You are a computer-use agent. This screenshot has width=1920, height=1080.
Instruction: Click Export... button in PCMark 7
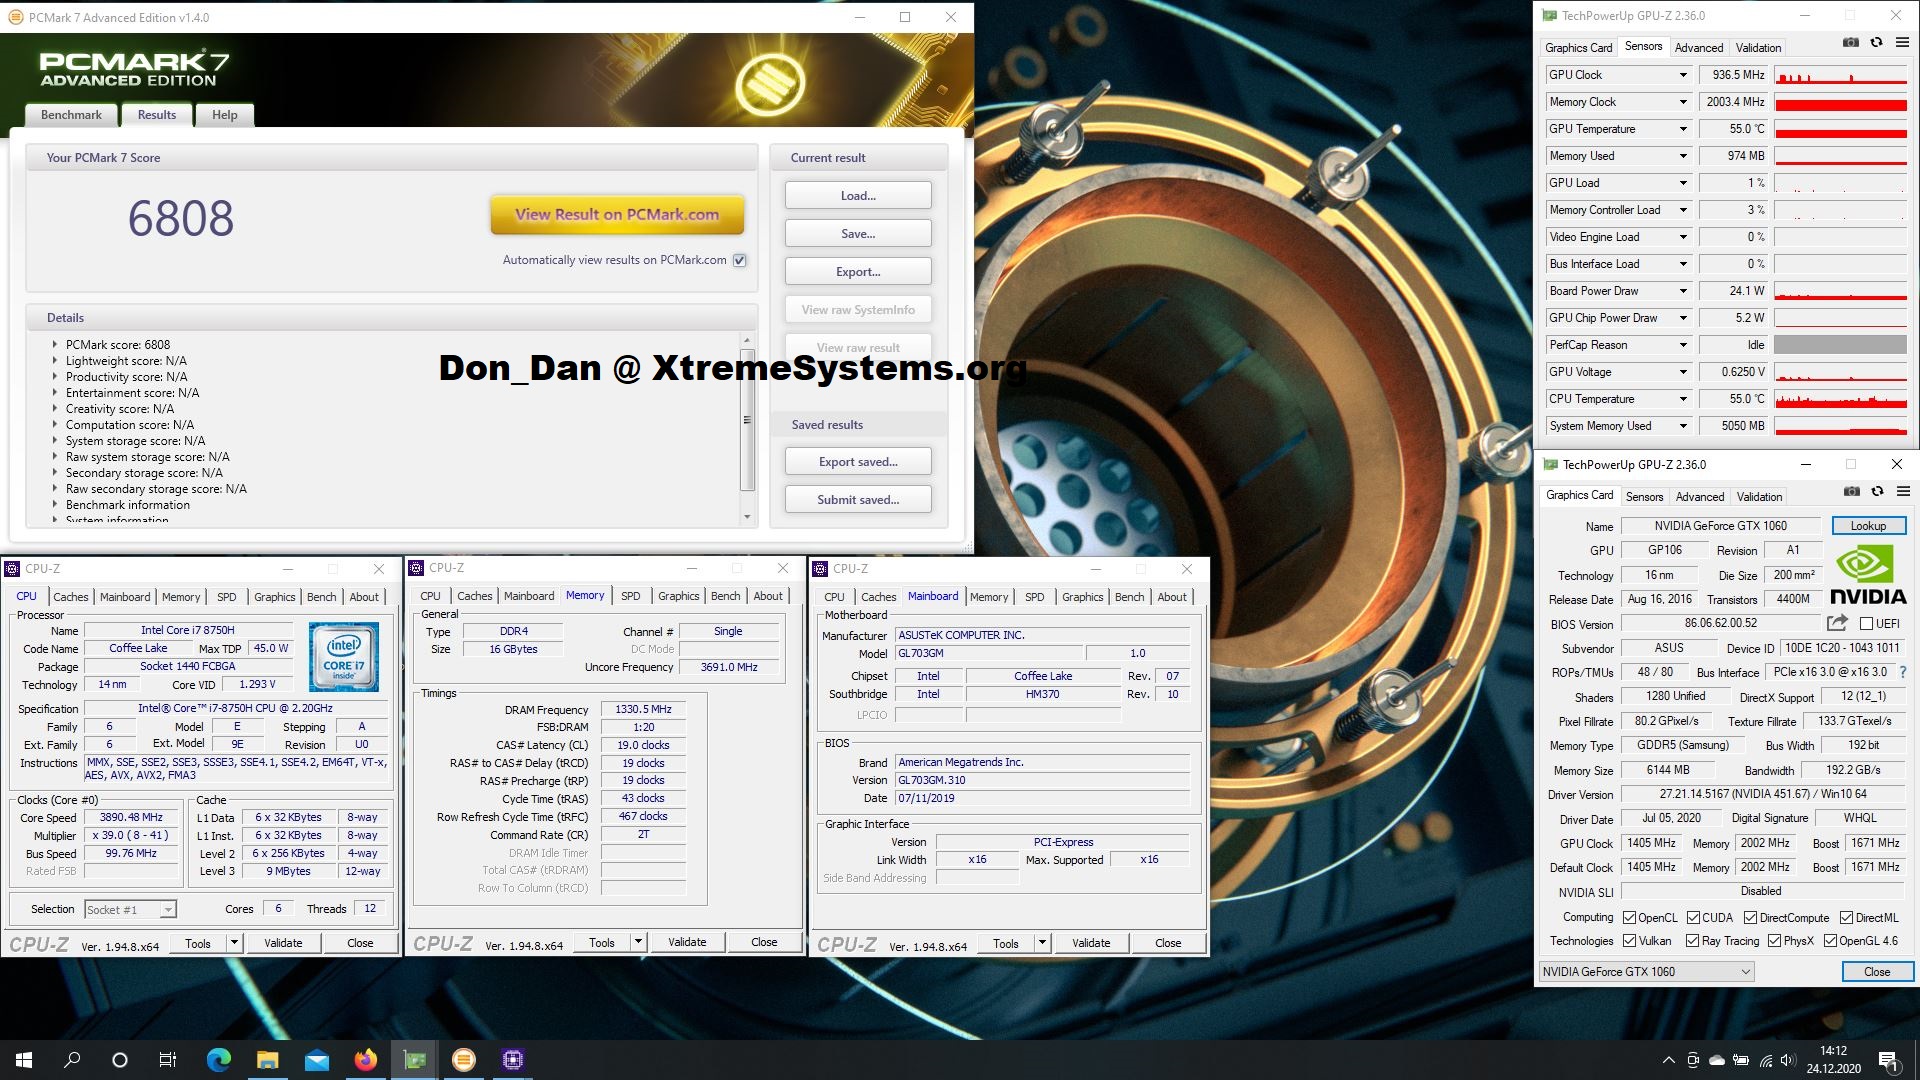coord(858,271)
